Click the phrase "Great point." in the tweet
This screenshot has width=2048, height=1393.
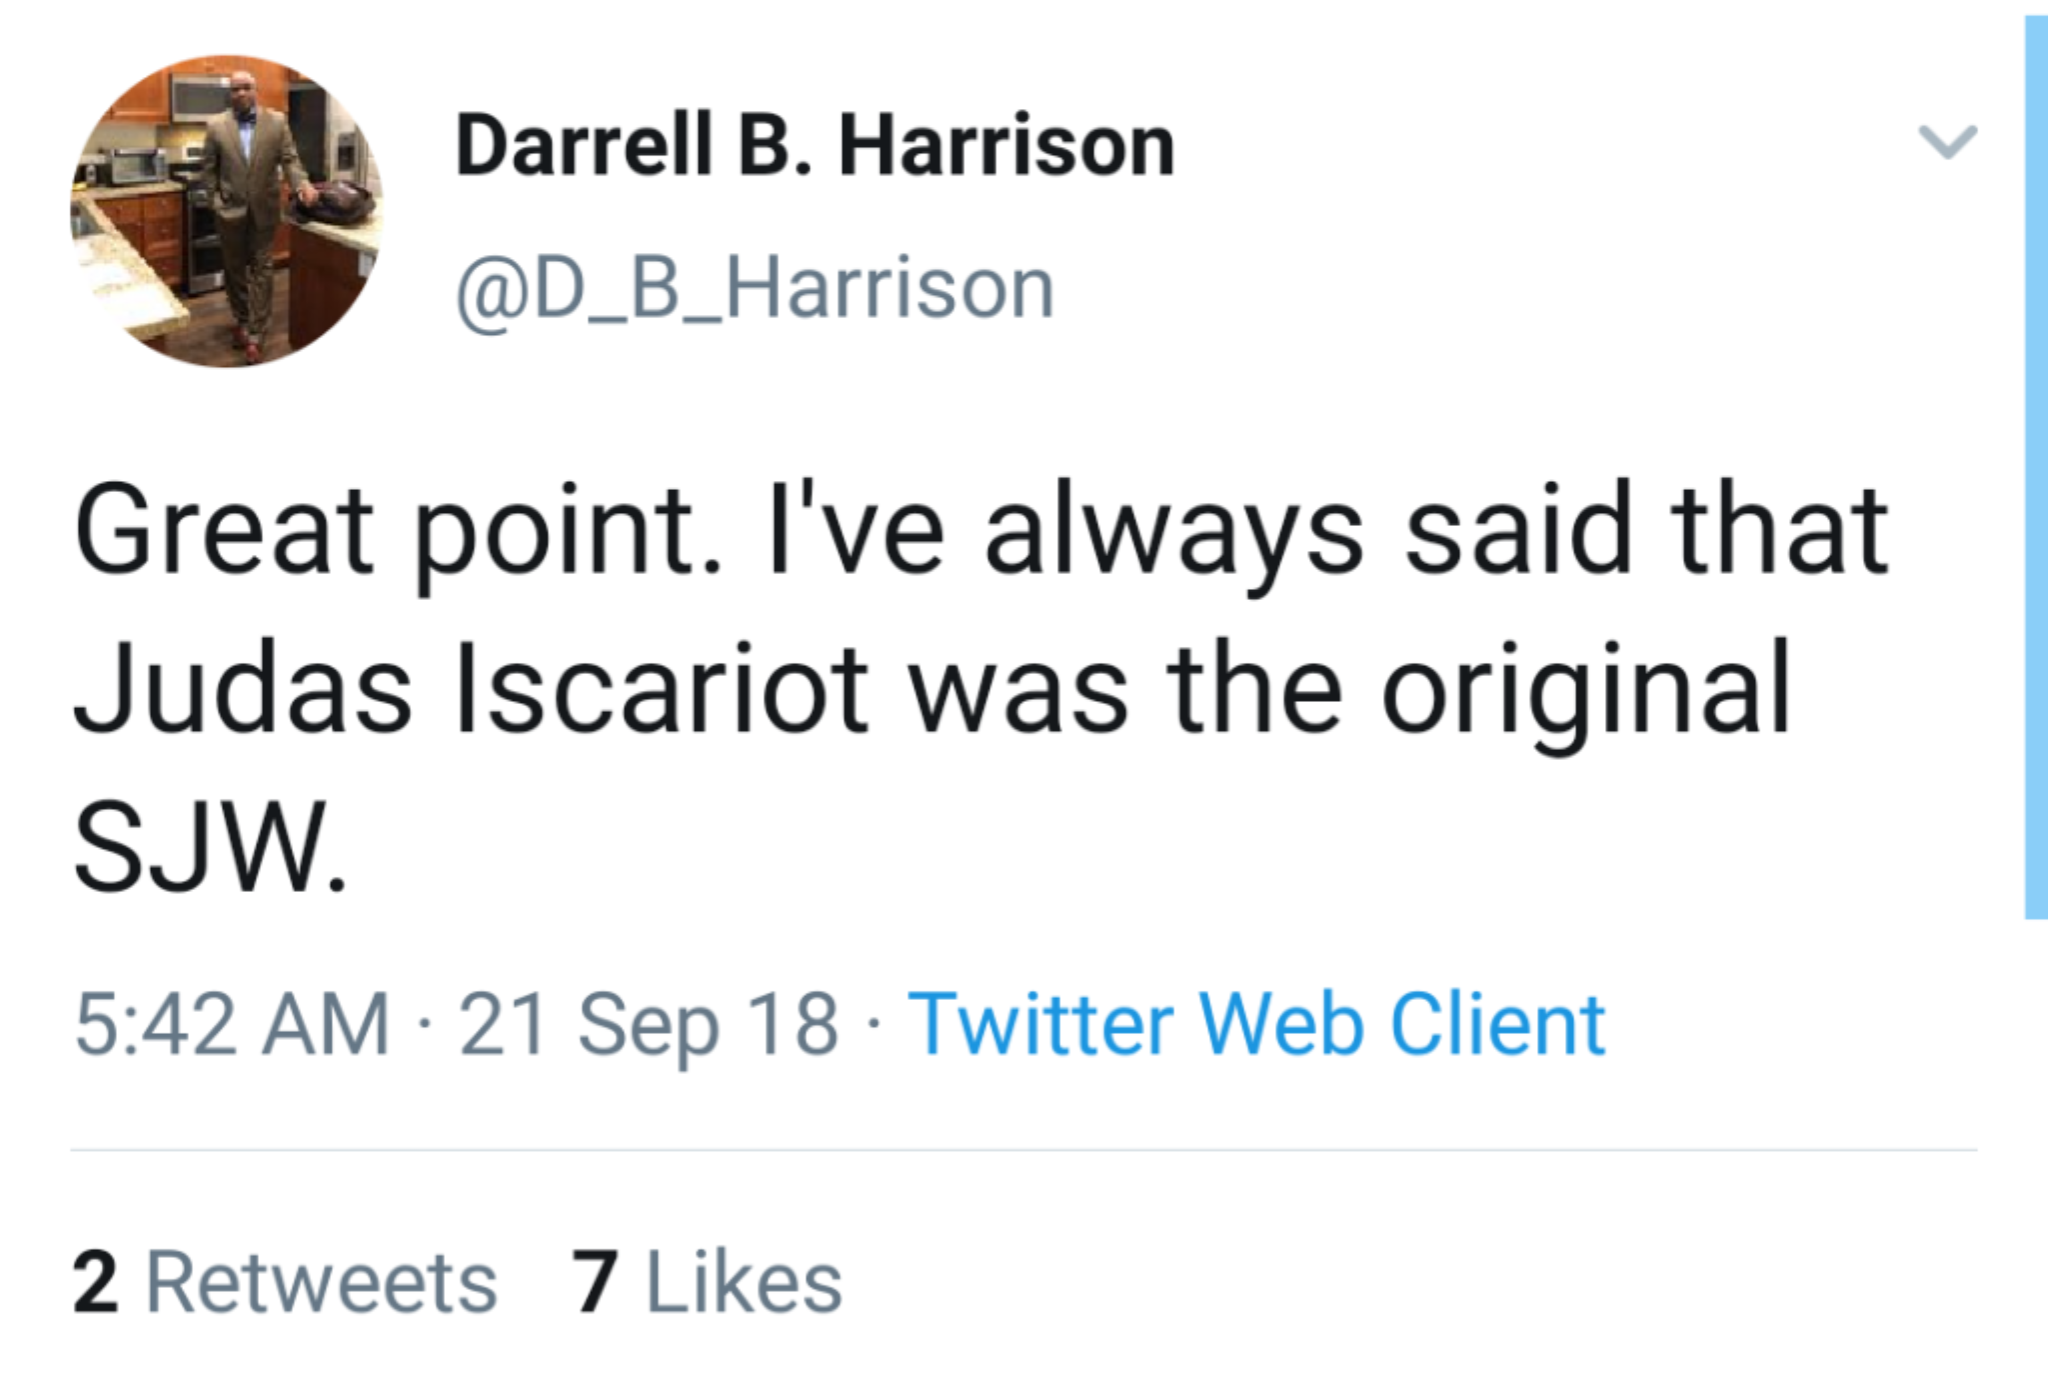click(x=397, y=530)
